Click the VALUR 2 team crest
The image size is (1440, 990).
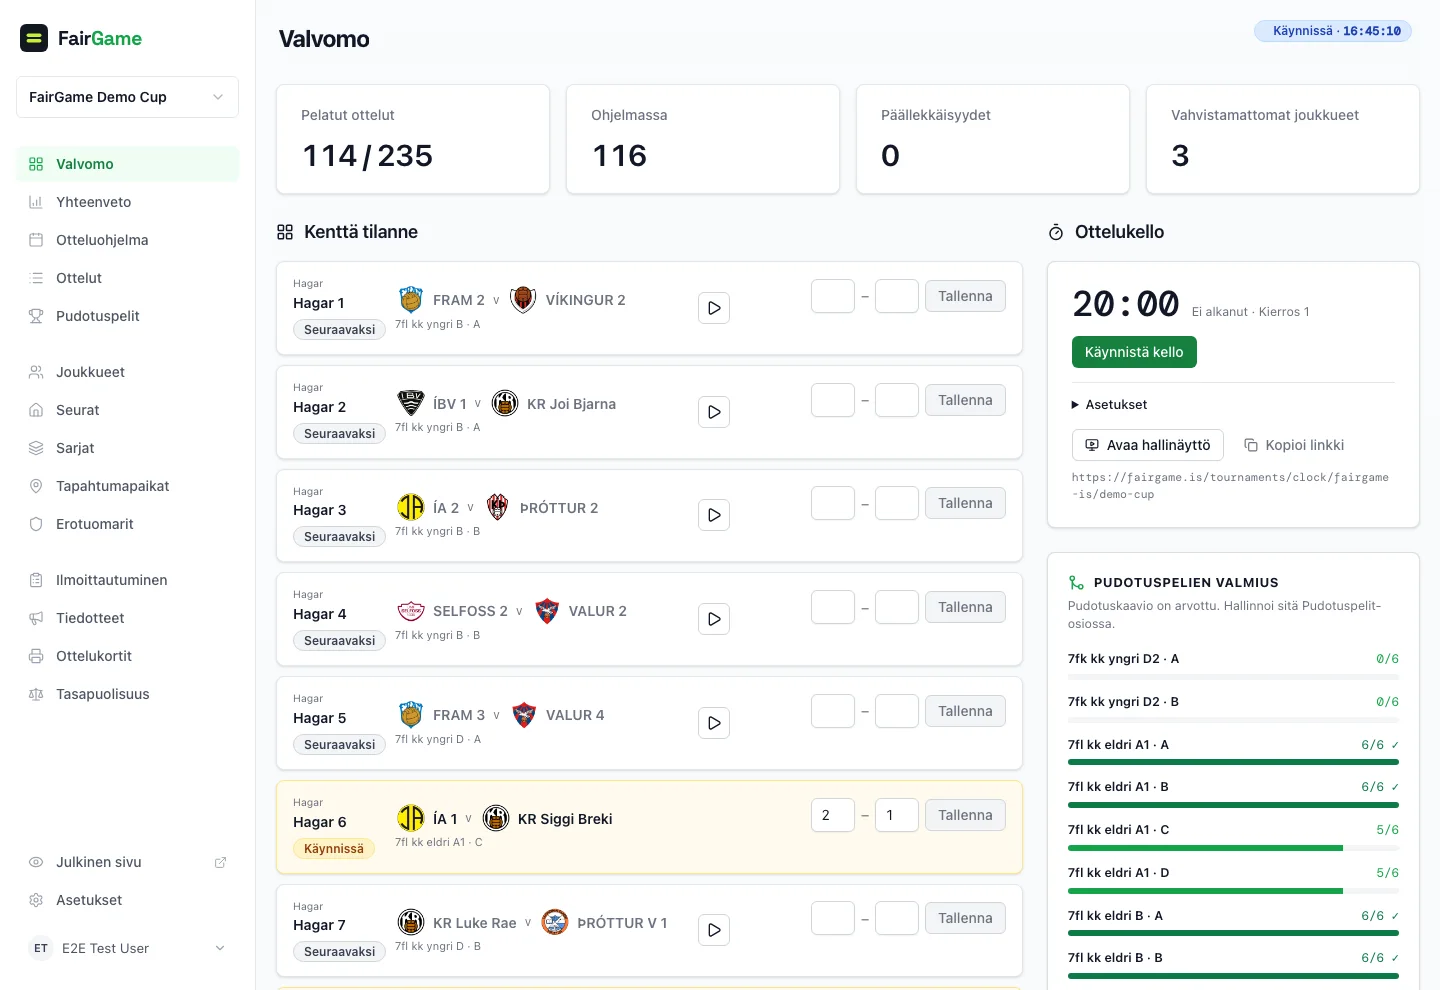tap(547, 611)
